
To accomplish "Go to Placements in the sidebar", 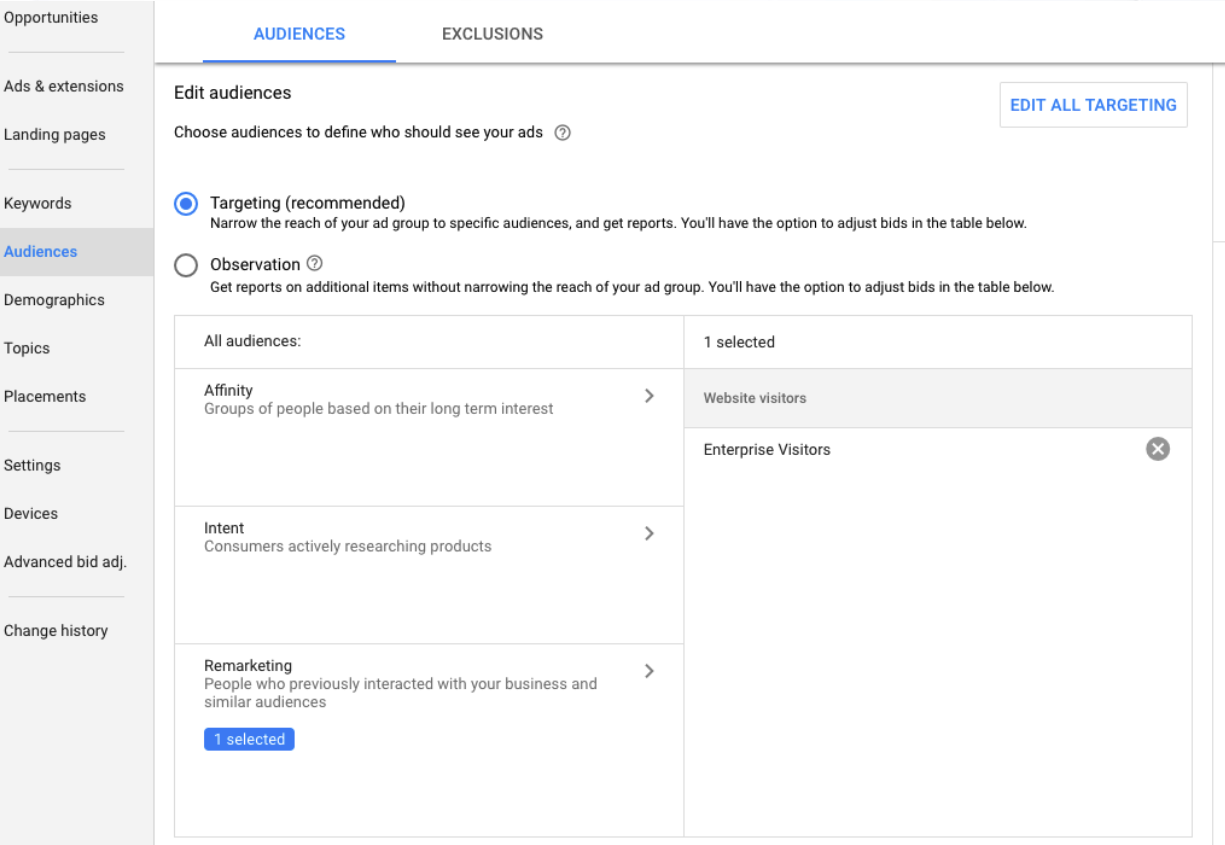I will (x=45, y=397).
